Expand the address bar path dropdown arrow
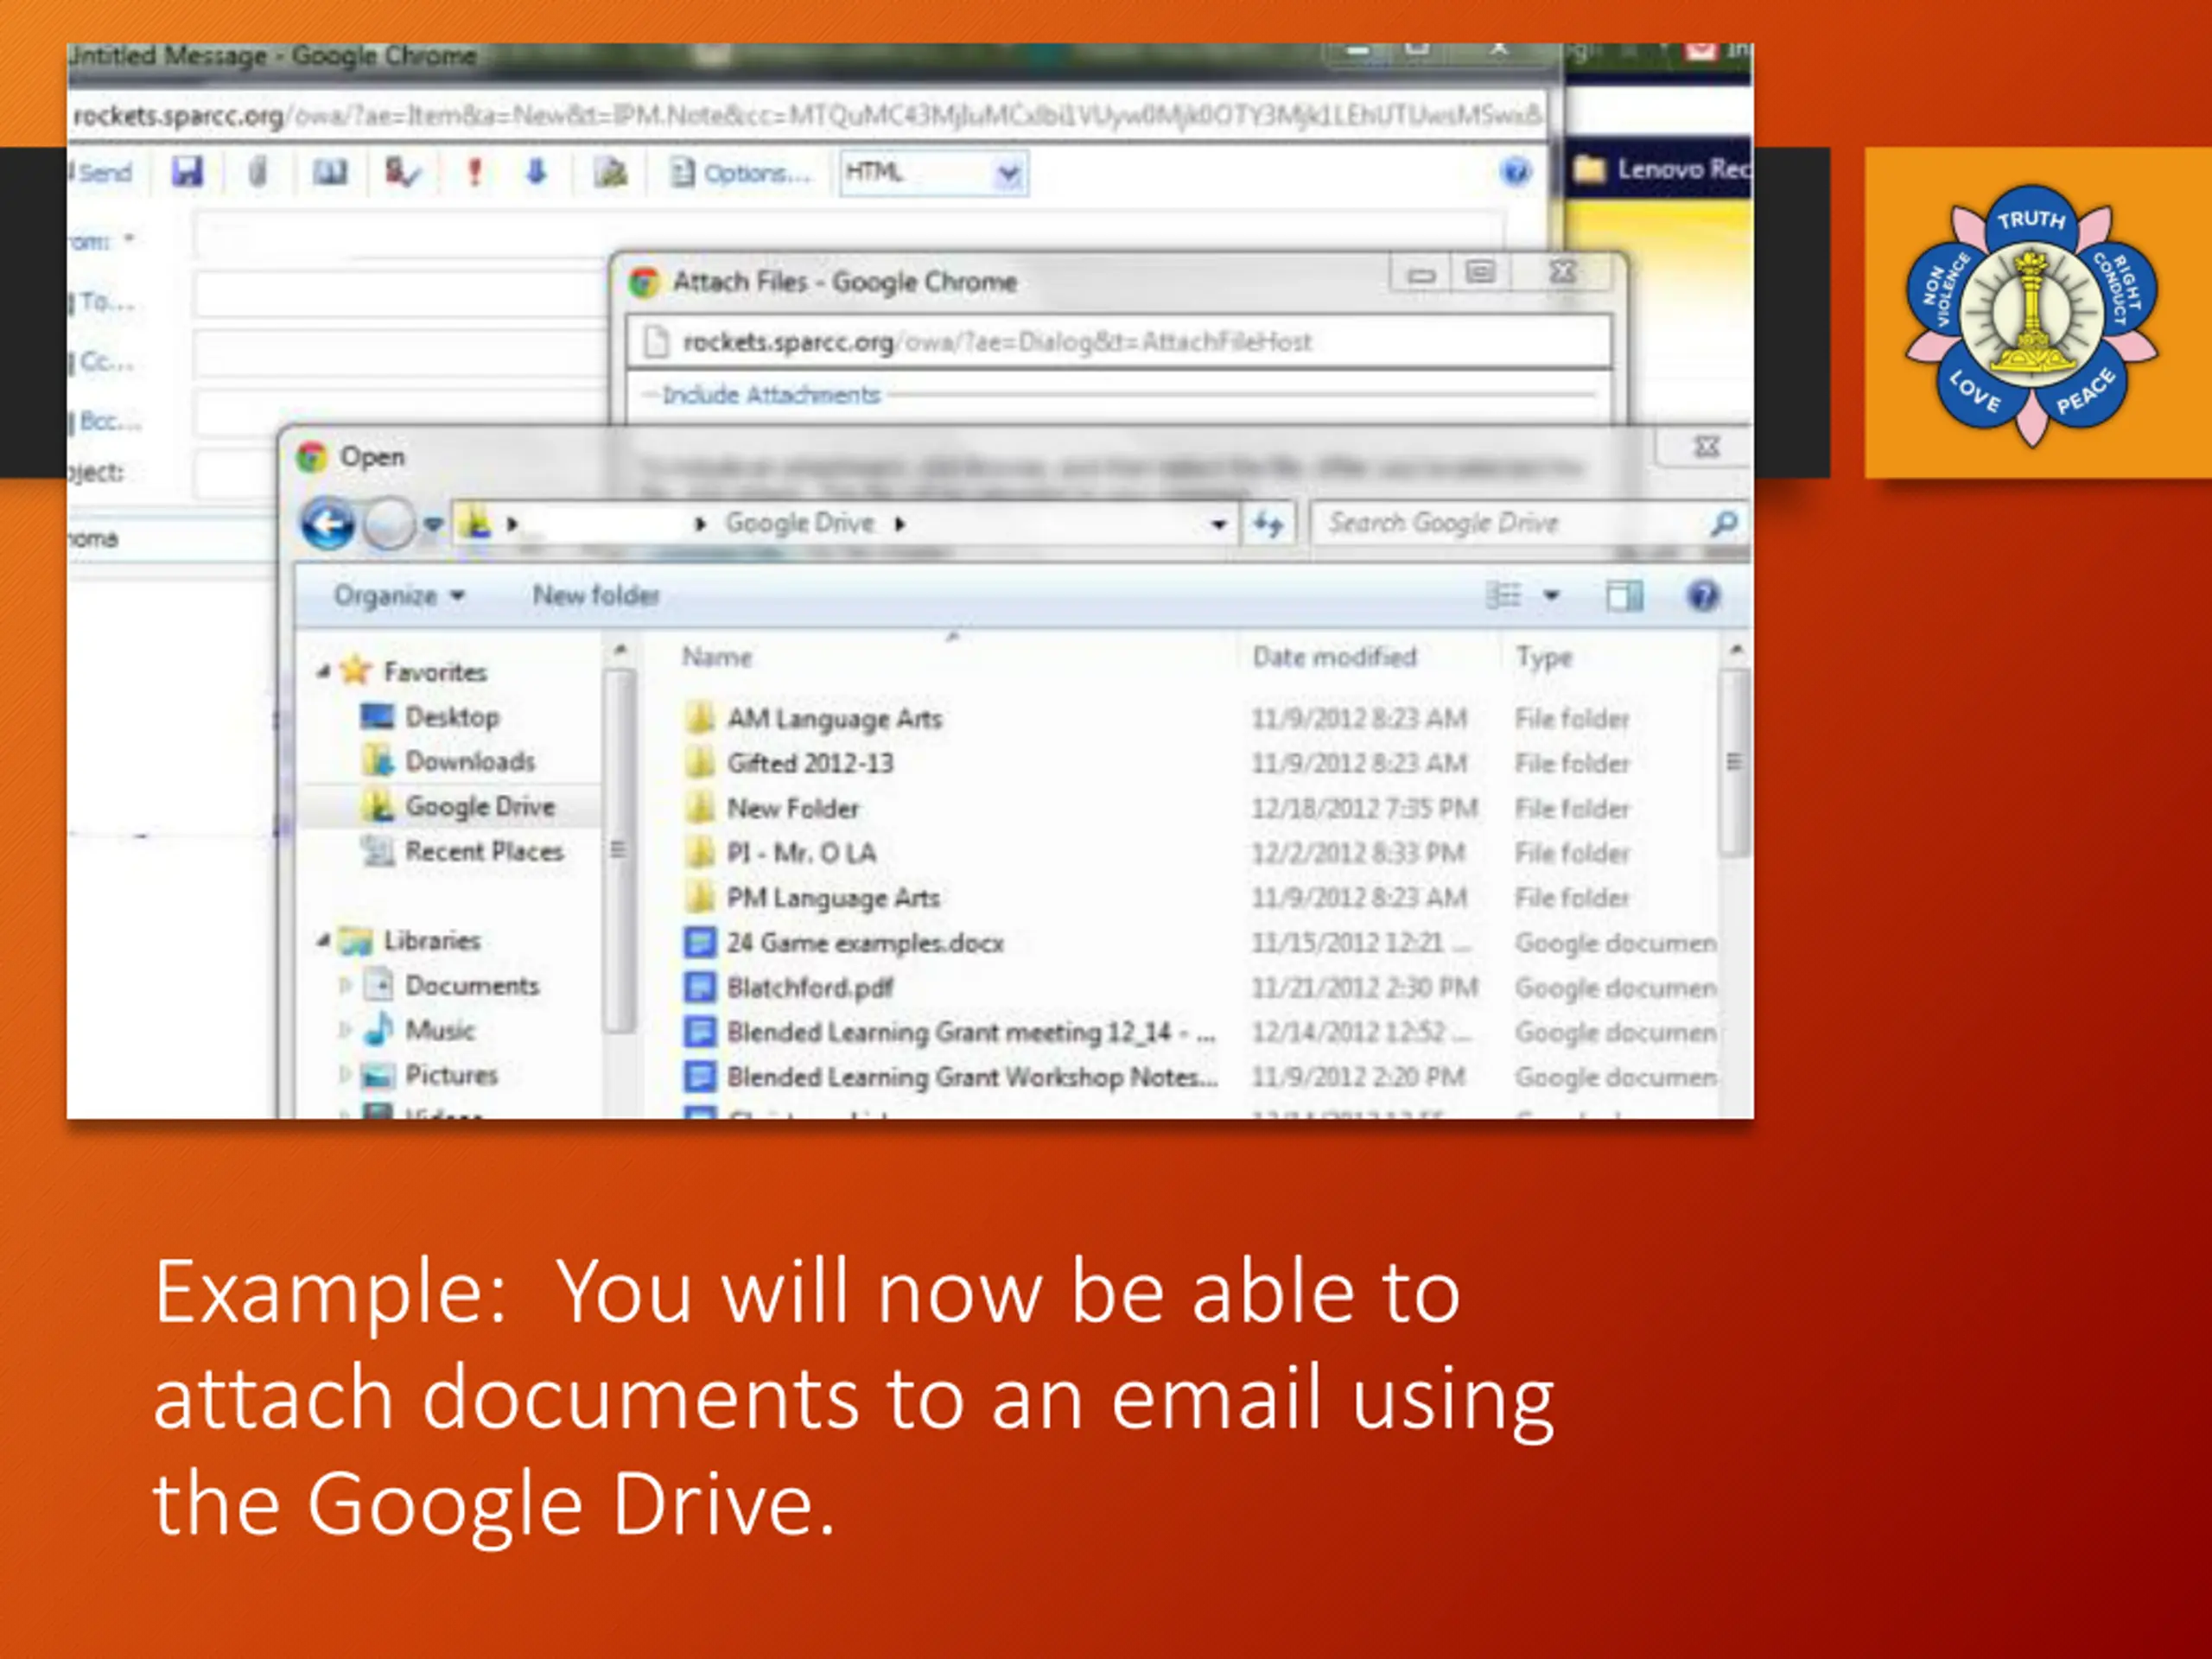Image resolution: width=2212 pixels, height=1659 pixels. (x=1217, y=524)
